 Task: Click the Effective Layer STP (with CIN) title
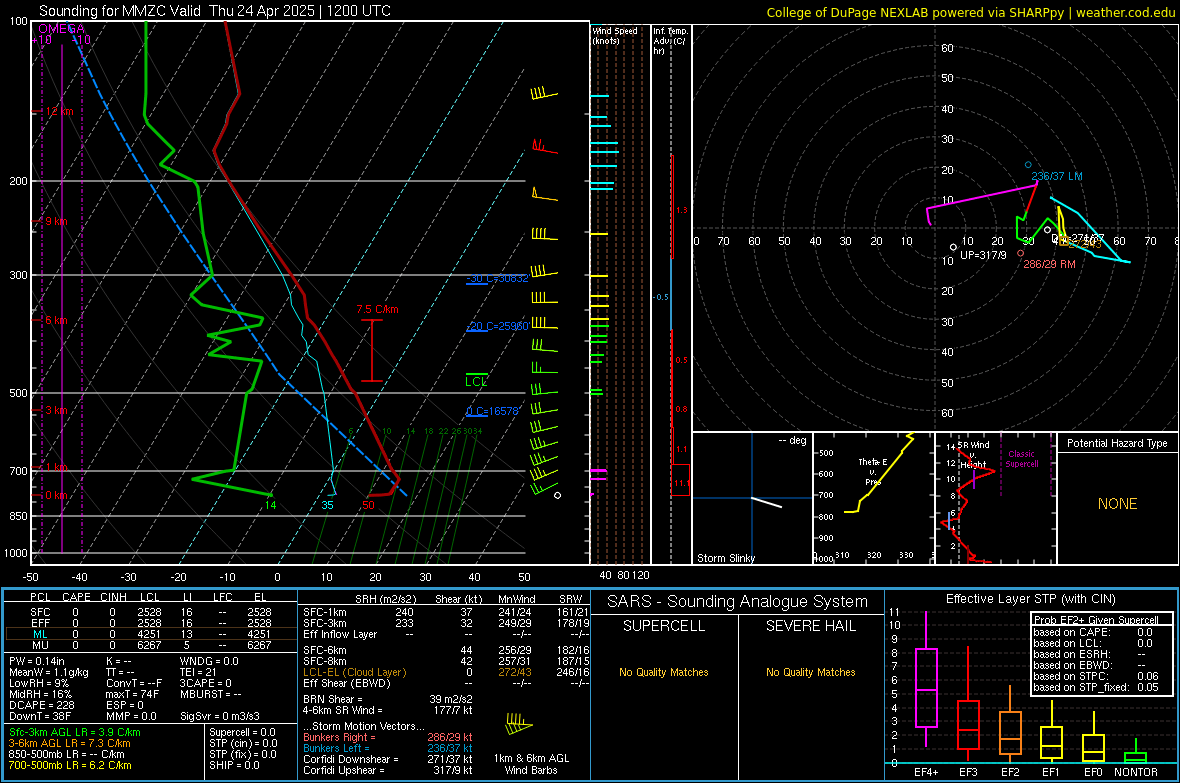click(x=1031, y=599)
